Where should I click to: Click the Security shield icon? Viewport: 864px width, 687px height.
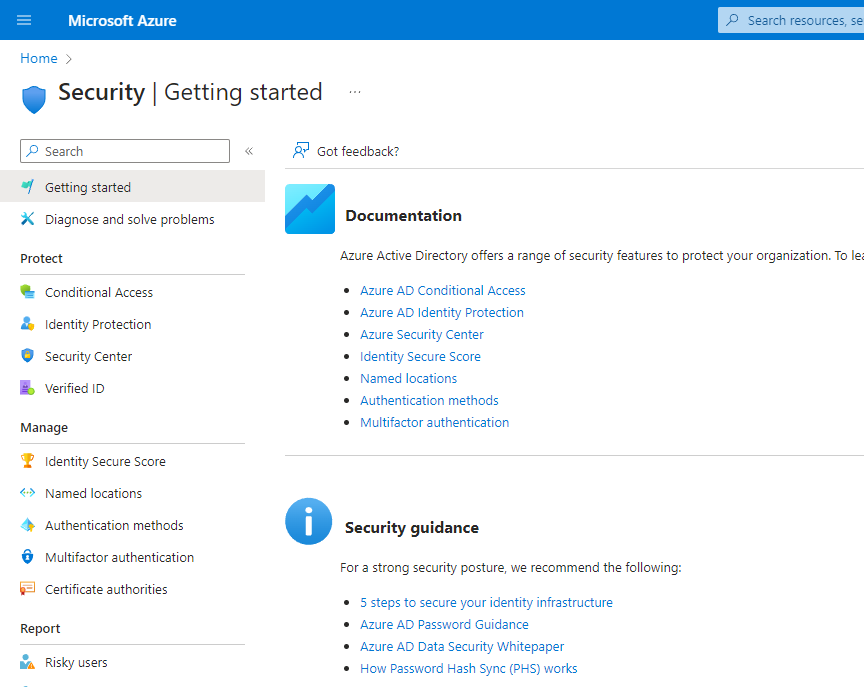point(34,100)
